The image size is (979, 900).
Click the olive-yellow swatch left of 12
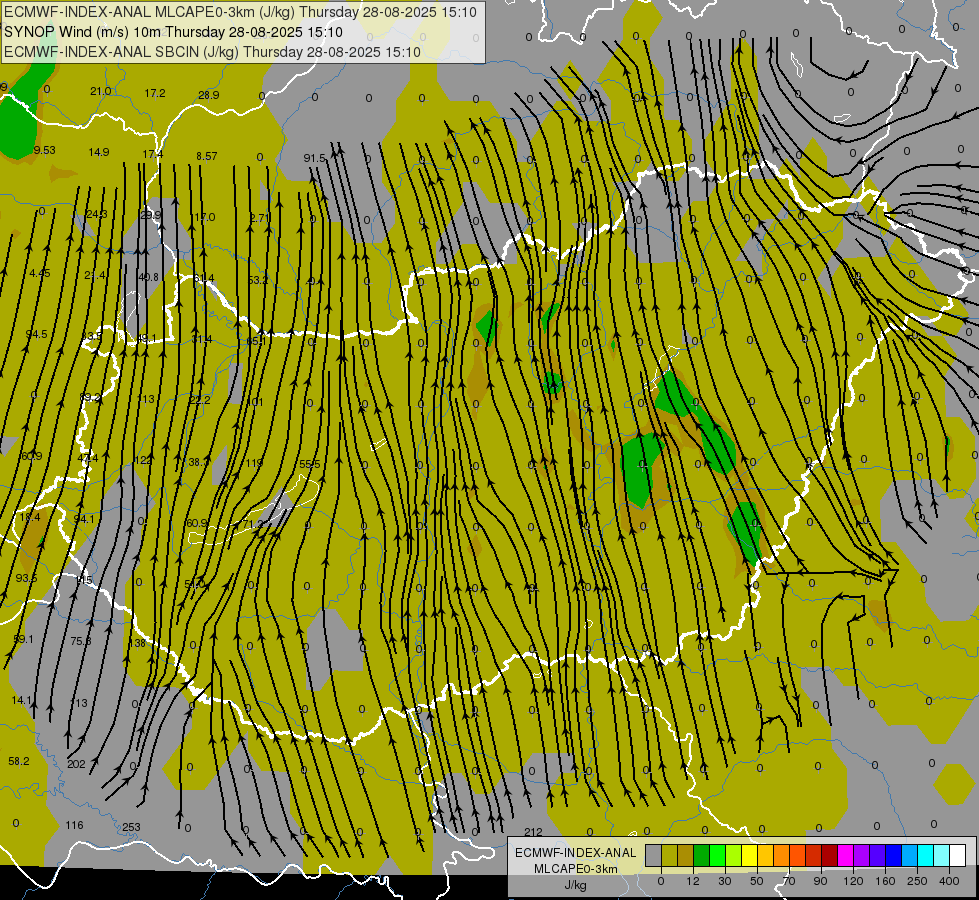[669, 856]
